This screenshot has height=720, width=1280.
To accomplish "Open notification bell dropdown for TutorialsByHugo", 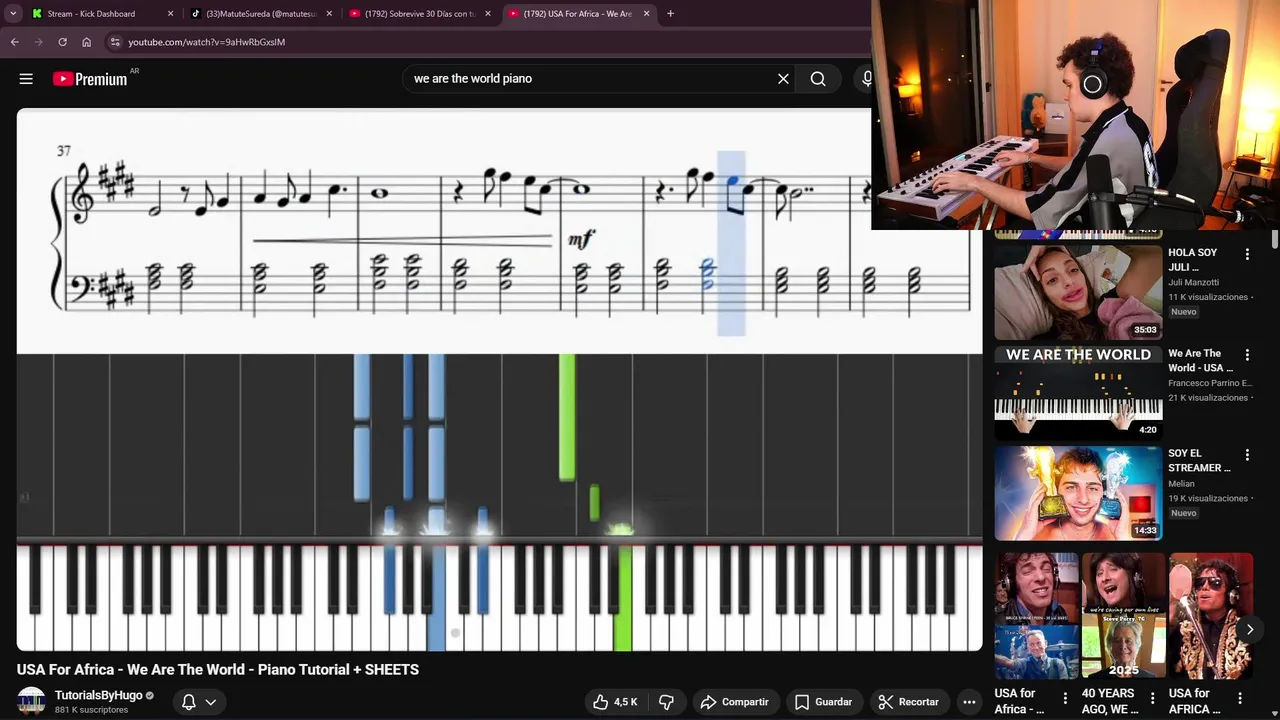I will click(x=199, y=702).
